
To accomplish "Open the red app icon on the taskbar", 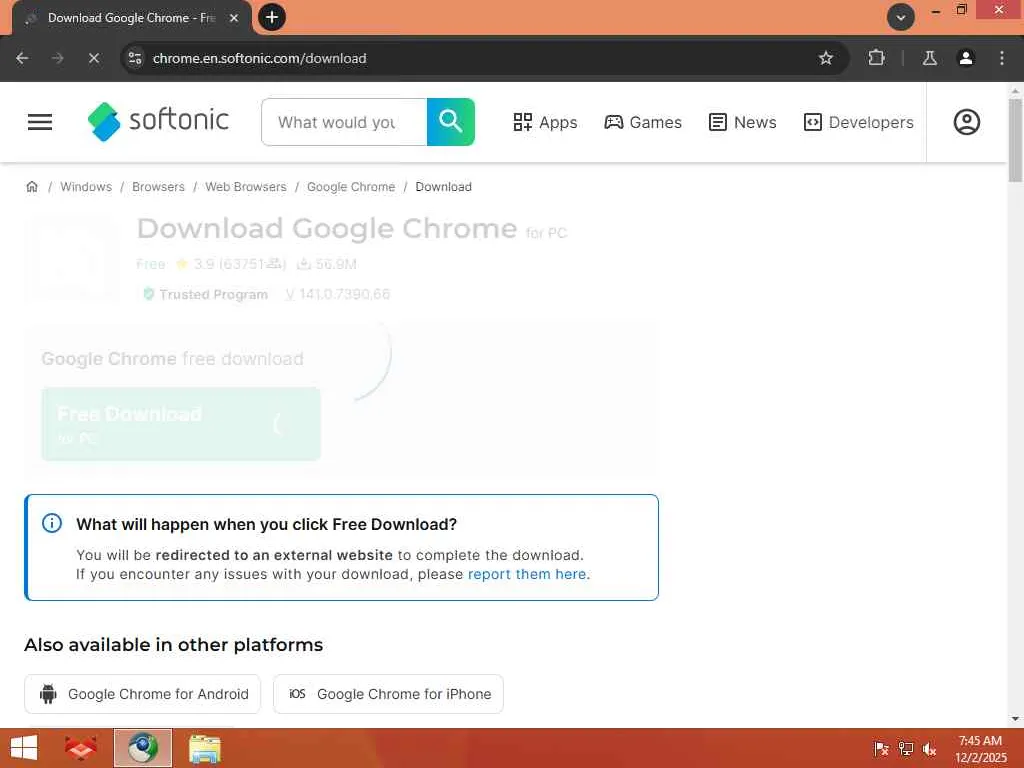I will (81, 748).
